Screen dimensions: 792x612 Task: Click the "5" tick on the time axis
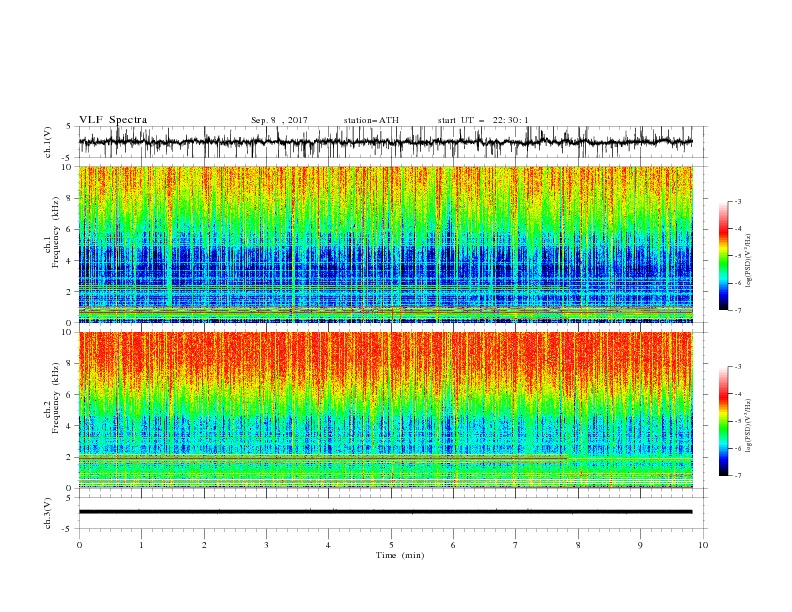[391, 545]
